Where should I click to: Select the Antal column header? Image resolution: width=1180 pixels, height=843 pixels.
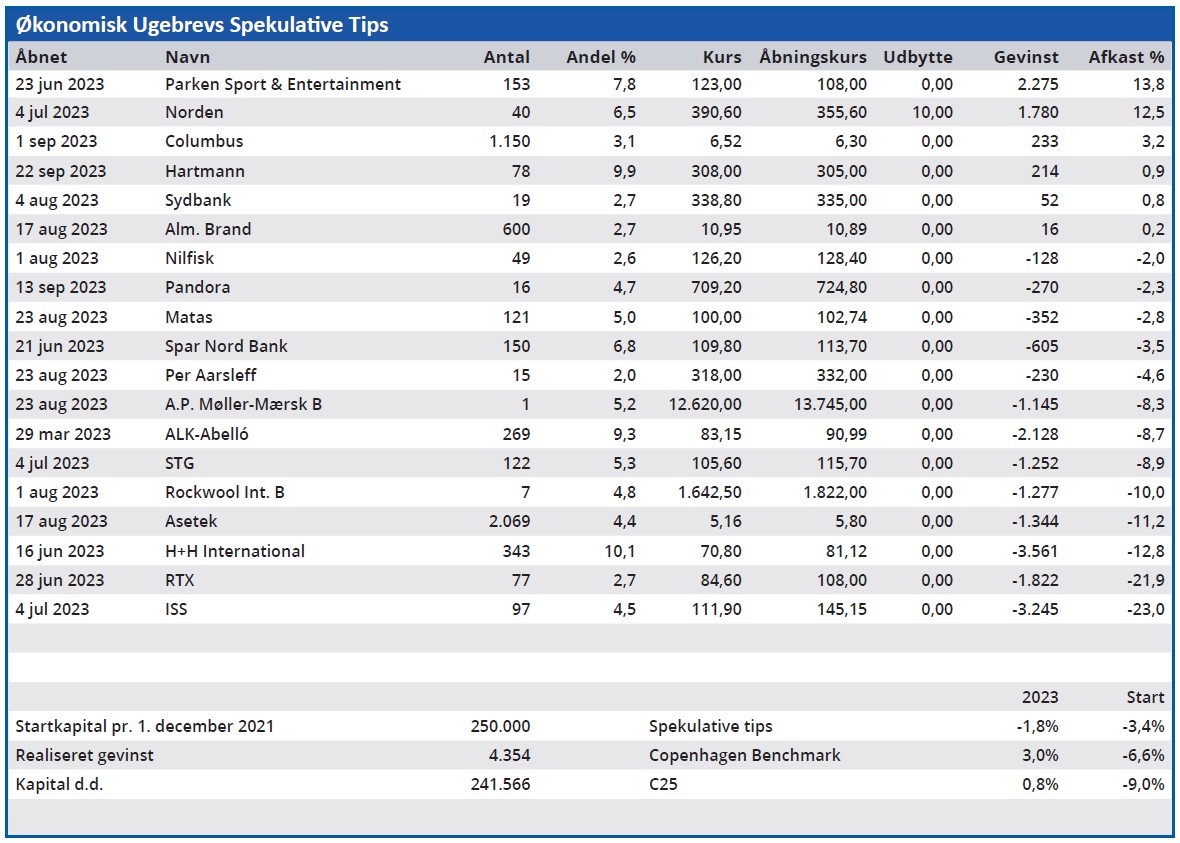pos(506,57)
